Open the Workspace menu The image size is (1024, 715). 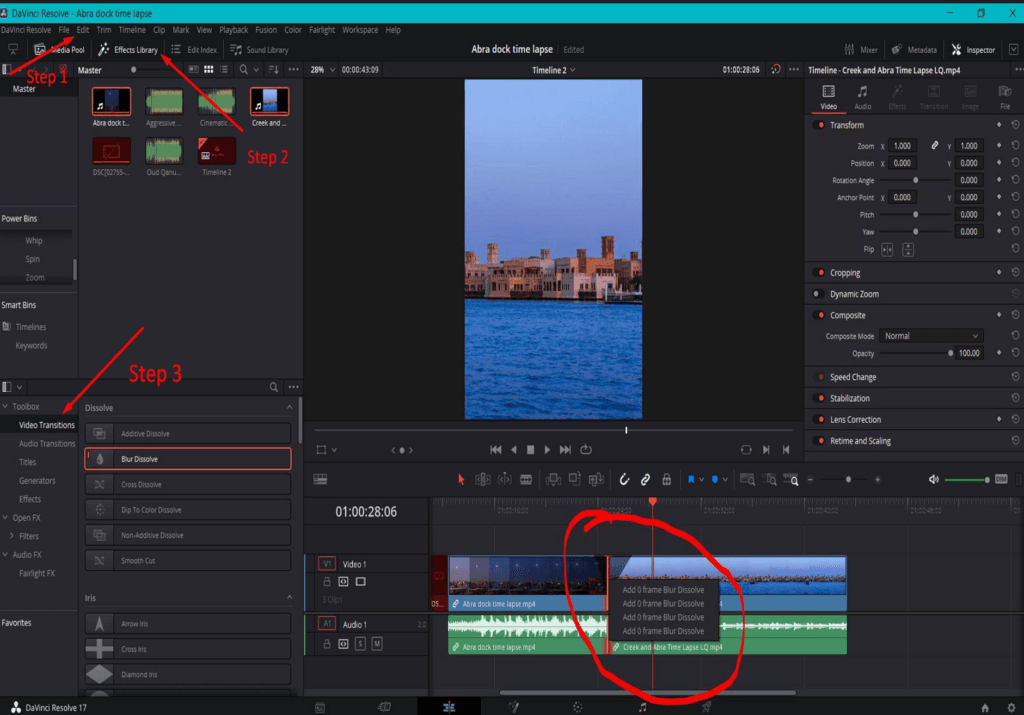pos(360,30)
